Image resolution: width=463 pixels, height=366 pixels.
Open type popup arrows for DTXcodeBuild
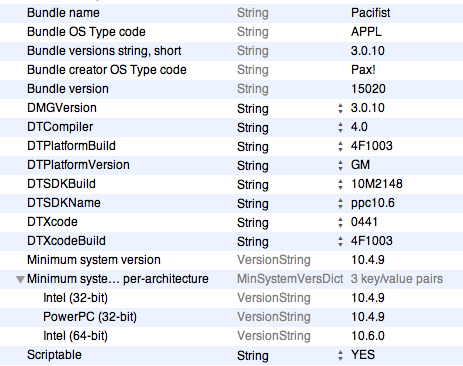pos(340,241)
